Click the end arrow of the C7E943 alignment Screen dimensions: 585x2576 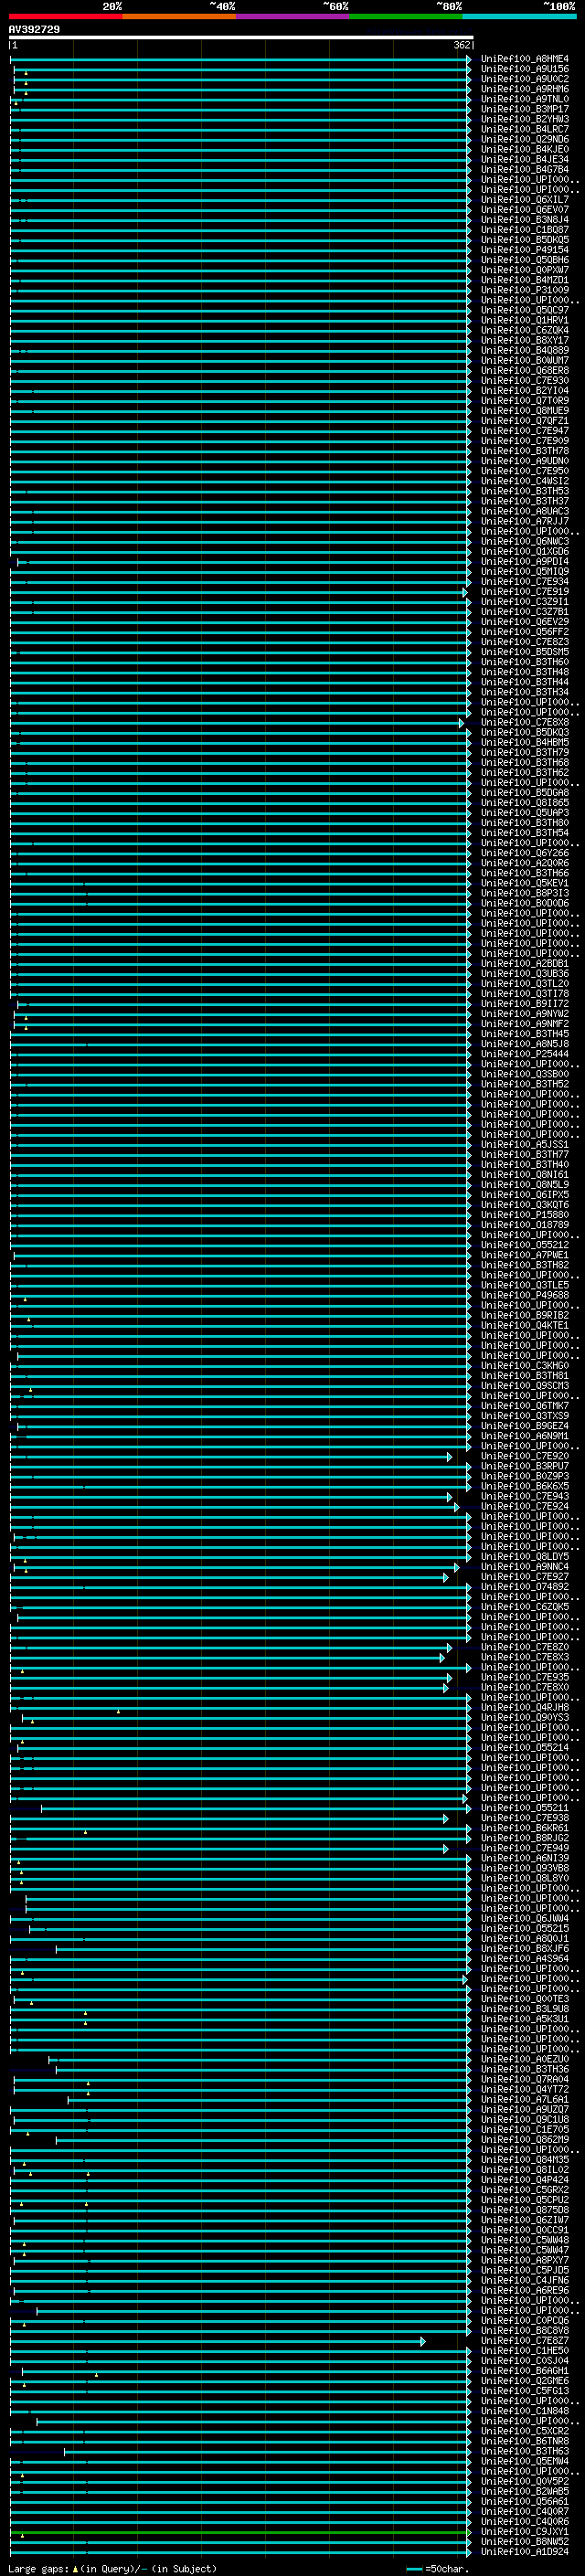[450, 1497]
